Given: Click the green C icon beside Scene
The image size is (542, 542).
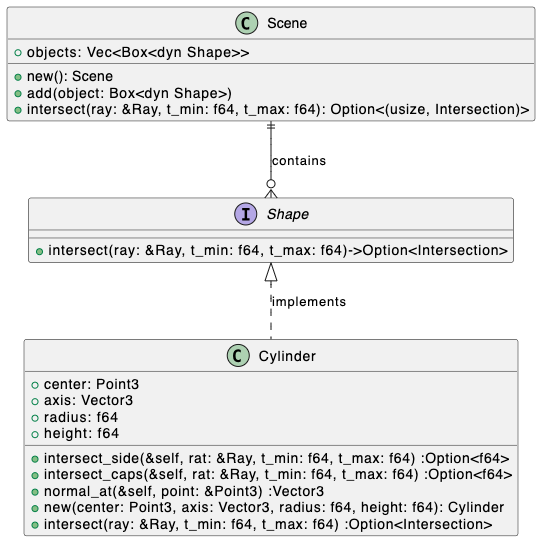Looking at the screenshot, I should [x=246, y=23].
